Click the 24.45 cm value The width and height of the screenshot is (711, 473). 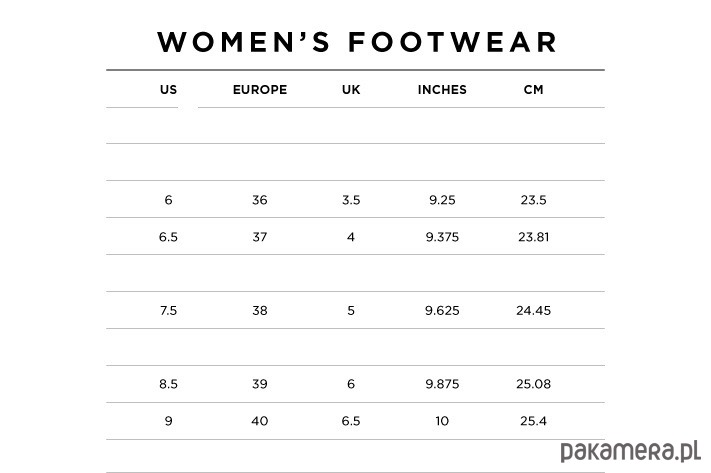coord(533,311)
